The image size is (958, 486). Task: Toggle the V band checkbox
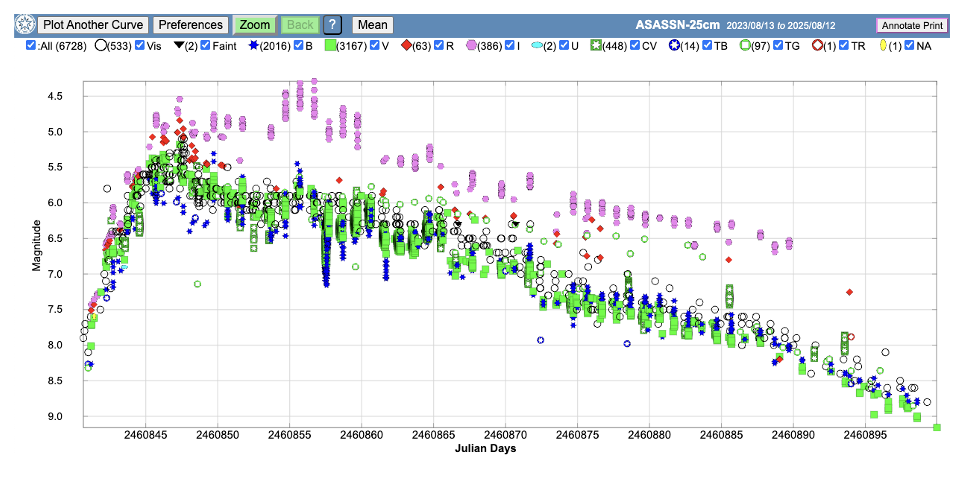tap(375, 46)
